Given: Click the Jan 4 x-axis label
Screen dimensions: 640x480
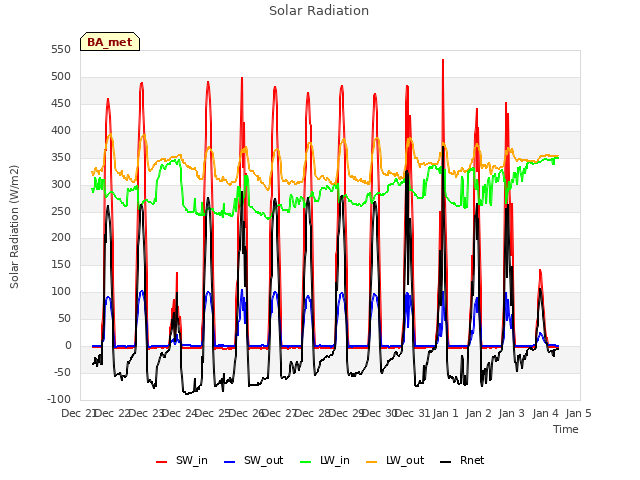Looking at the screenshot, I should tap(545, 413).
